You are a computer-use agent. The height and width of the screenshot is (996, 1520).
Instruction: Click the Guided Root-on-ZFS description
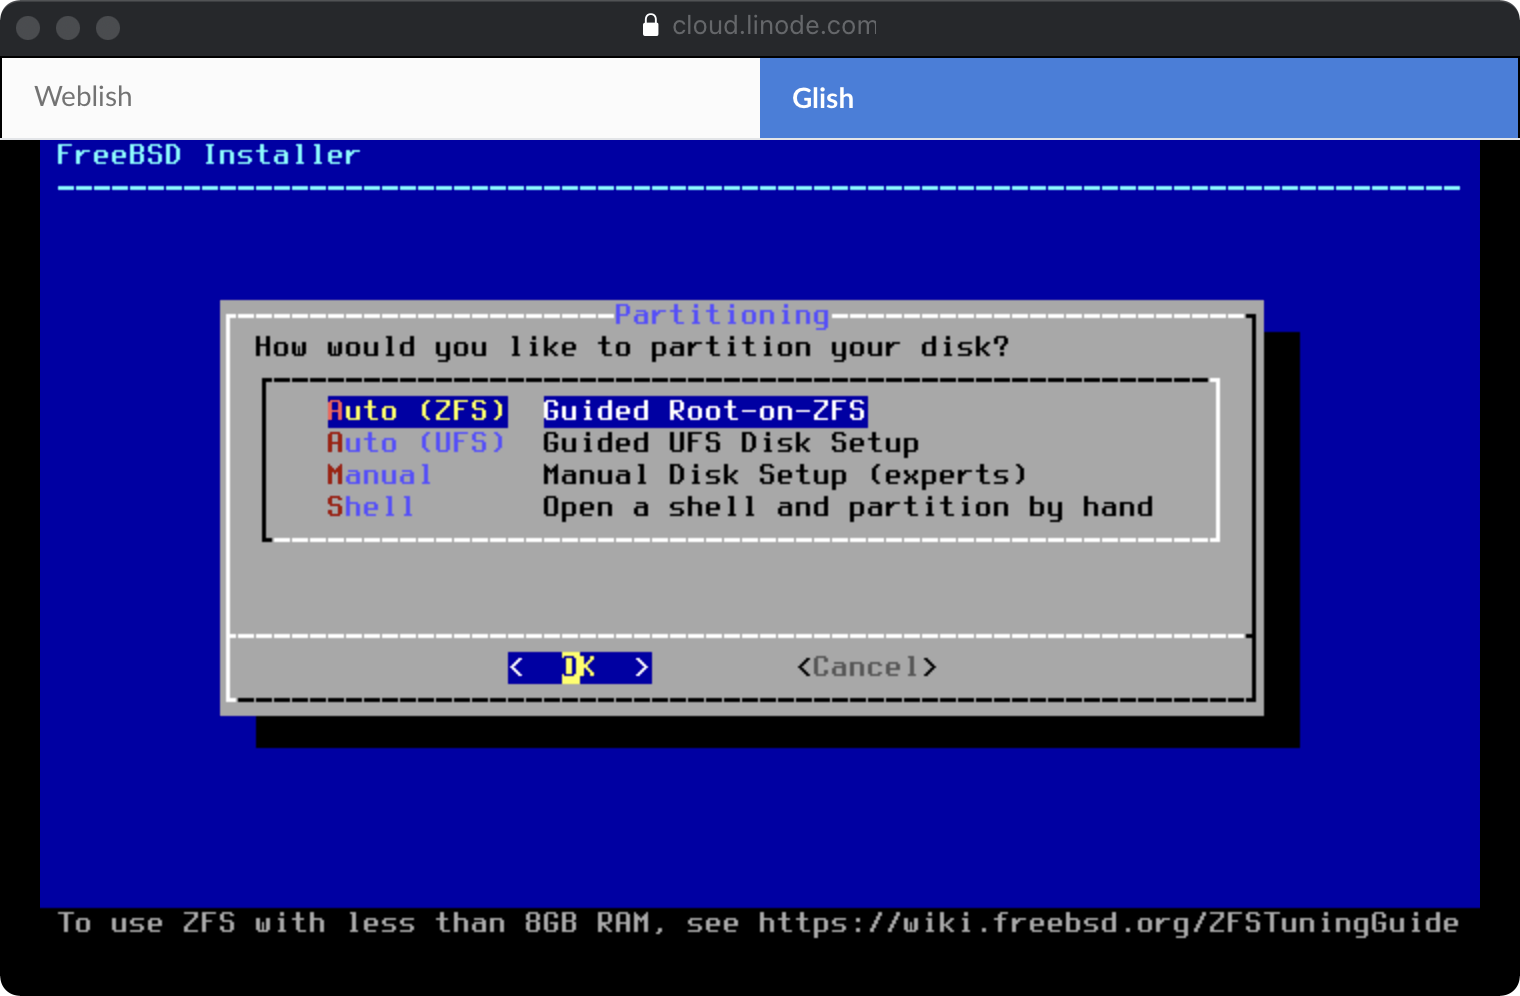(704, 411)
